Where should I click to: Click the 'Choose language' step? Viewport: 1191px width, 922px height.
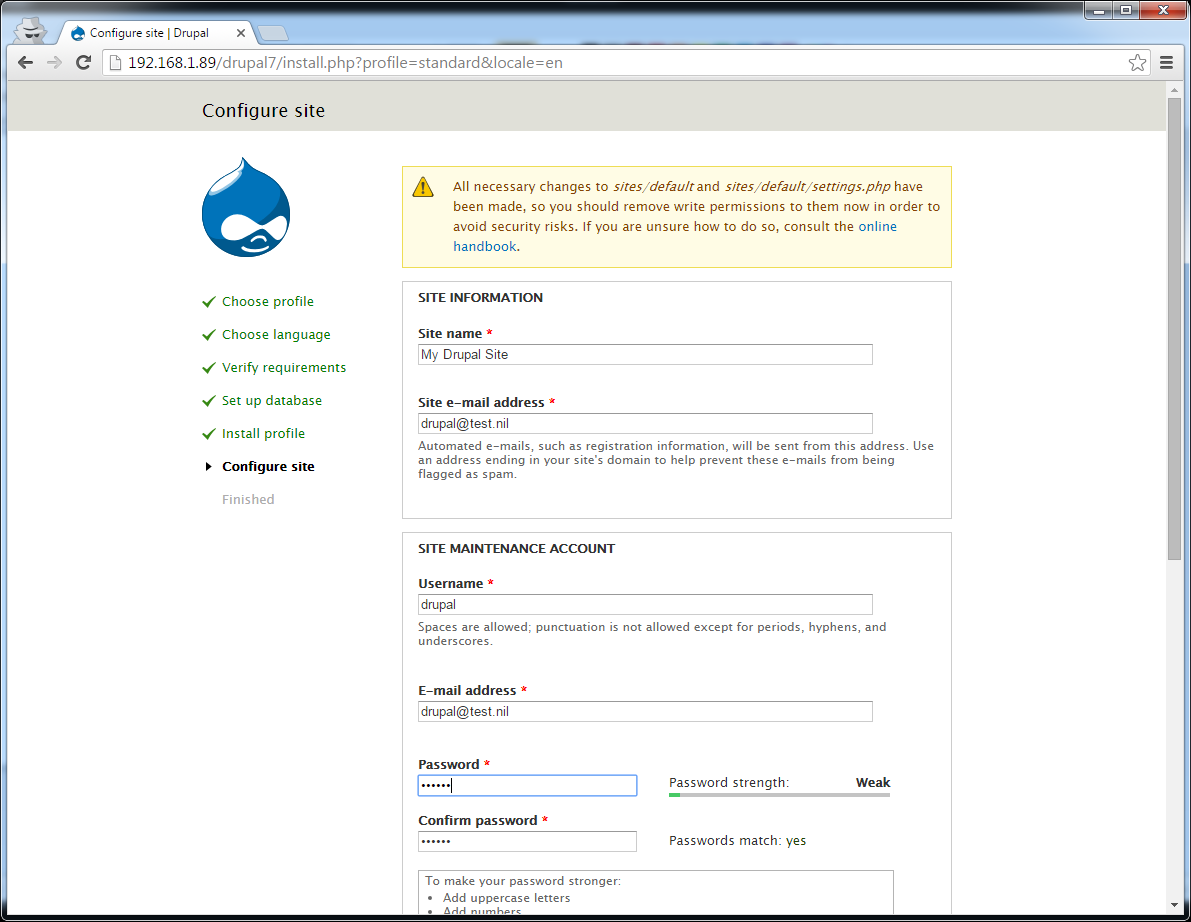tap(276, 335)
